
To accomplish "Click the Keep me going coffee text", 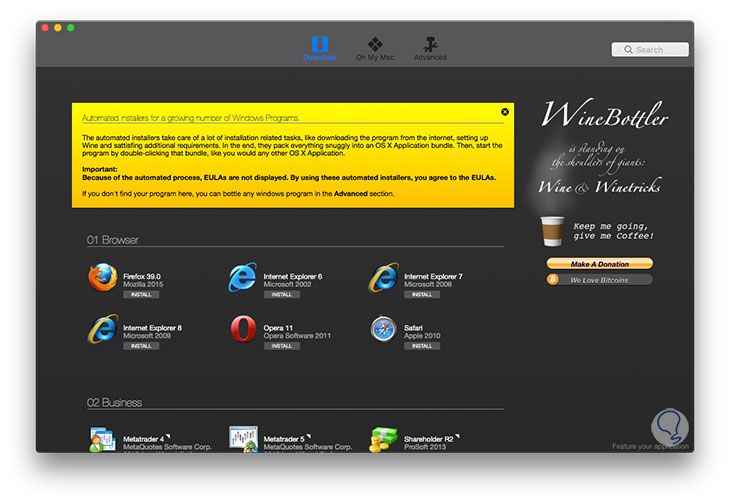I will (x=613, y=231).
